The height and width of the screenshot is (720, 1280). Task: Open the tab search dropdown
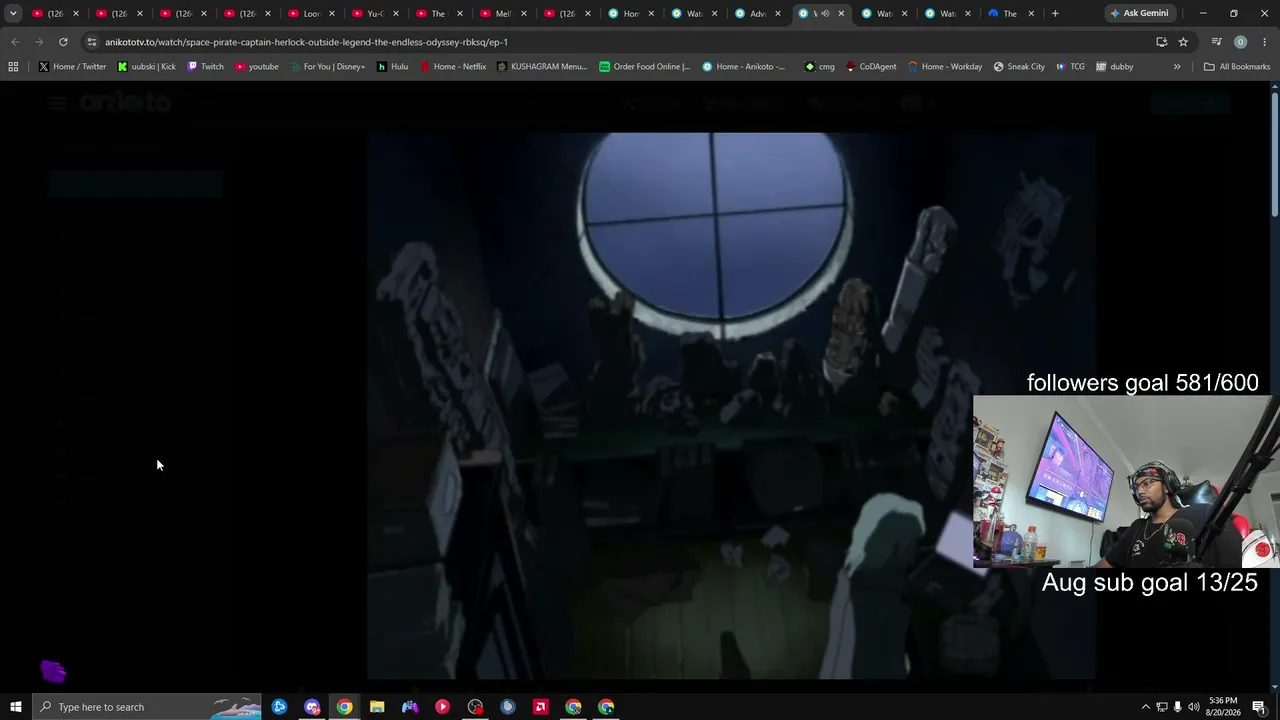(x=13, y=14)
